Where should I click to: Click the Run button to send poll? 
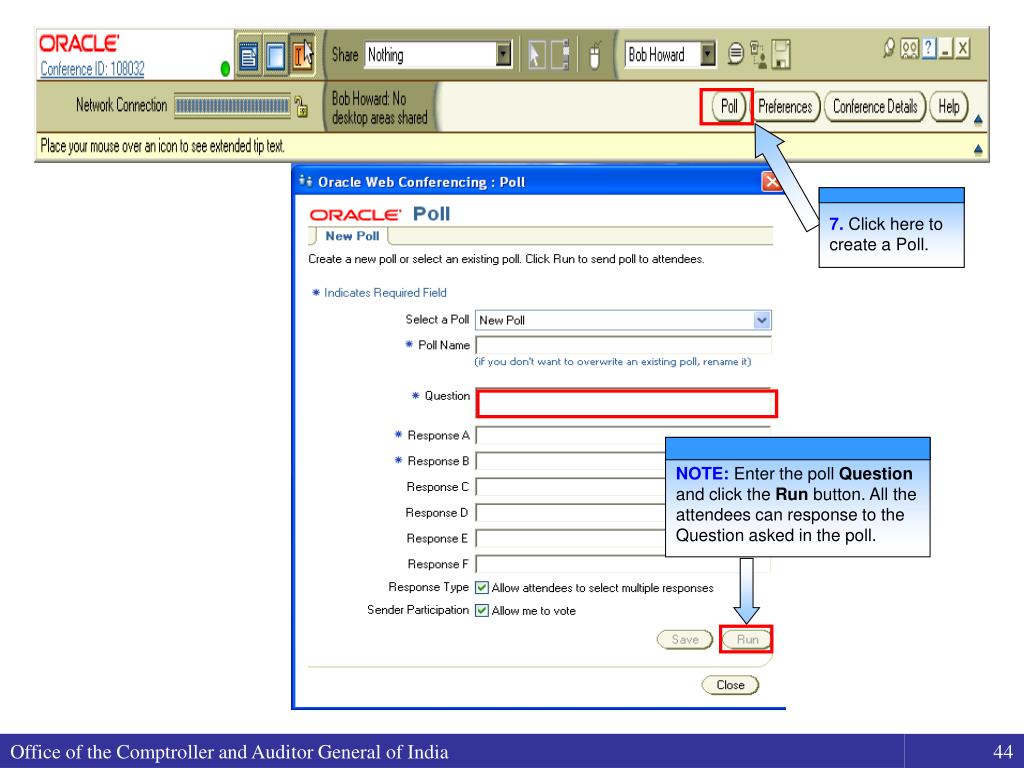point(746,639)
